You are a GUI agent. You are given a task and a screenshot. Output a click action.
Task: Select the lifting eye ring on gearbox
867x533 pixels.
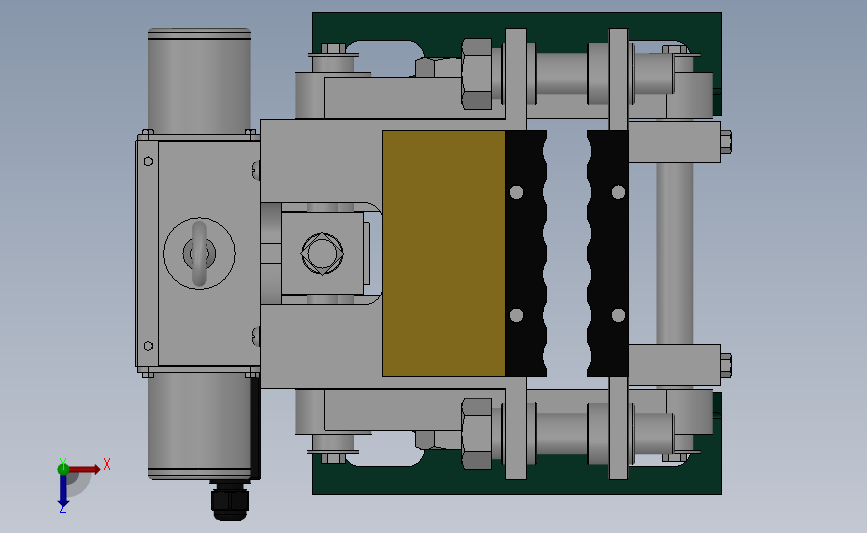199,254
